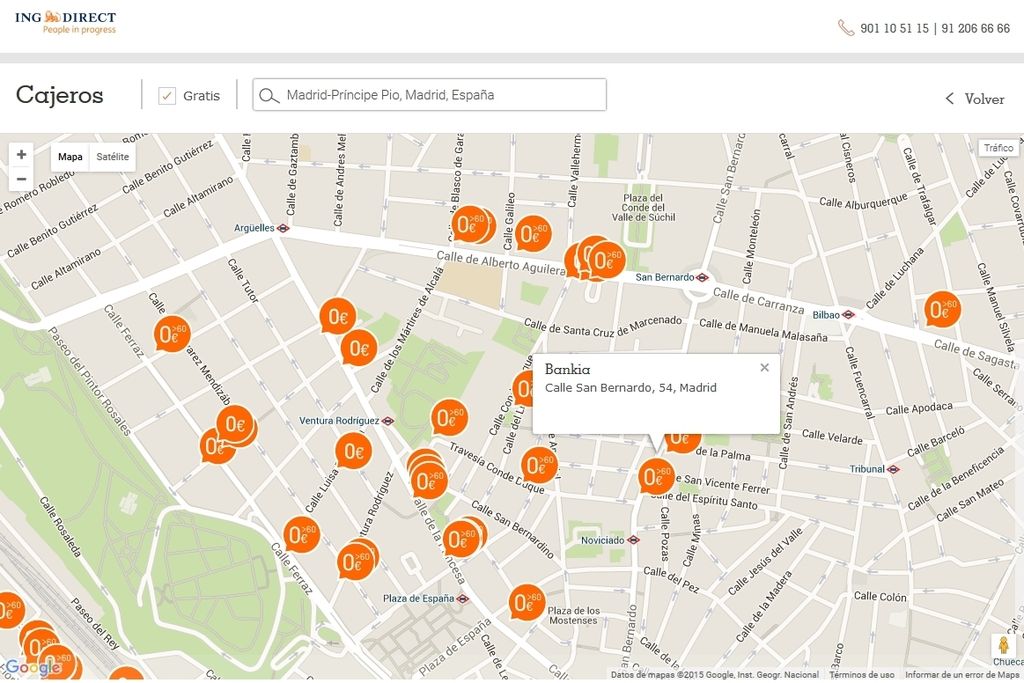This screenshot has height=683, width=1024.
Task: Click the San Bernardo metro station icon
Action: point(703,277)
